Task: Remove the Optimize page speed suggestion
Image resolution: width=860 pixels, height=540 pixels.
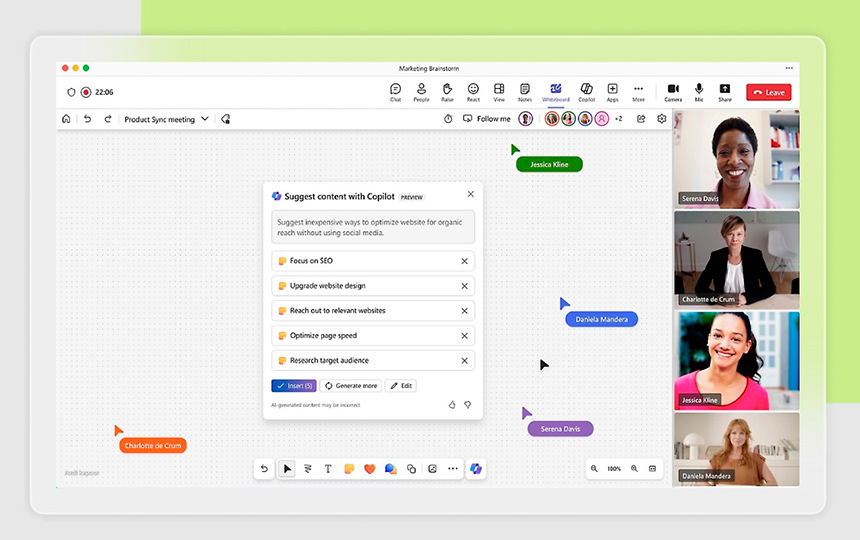Action: 465,336
